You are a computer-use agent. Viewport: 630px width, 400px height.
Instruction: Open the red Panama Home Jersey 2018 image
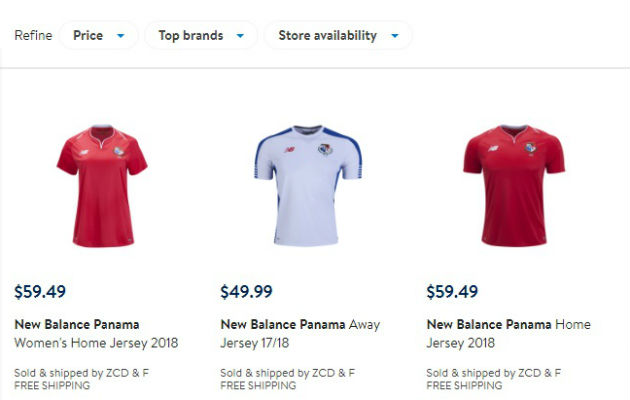pos(514,187)
